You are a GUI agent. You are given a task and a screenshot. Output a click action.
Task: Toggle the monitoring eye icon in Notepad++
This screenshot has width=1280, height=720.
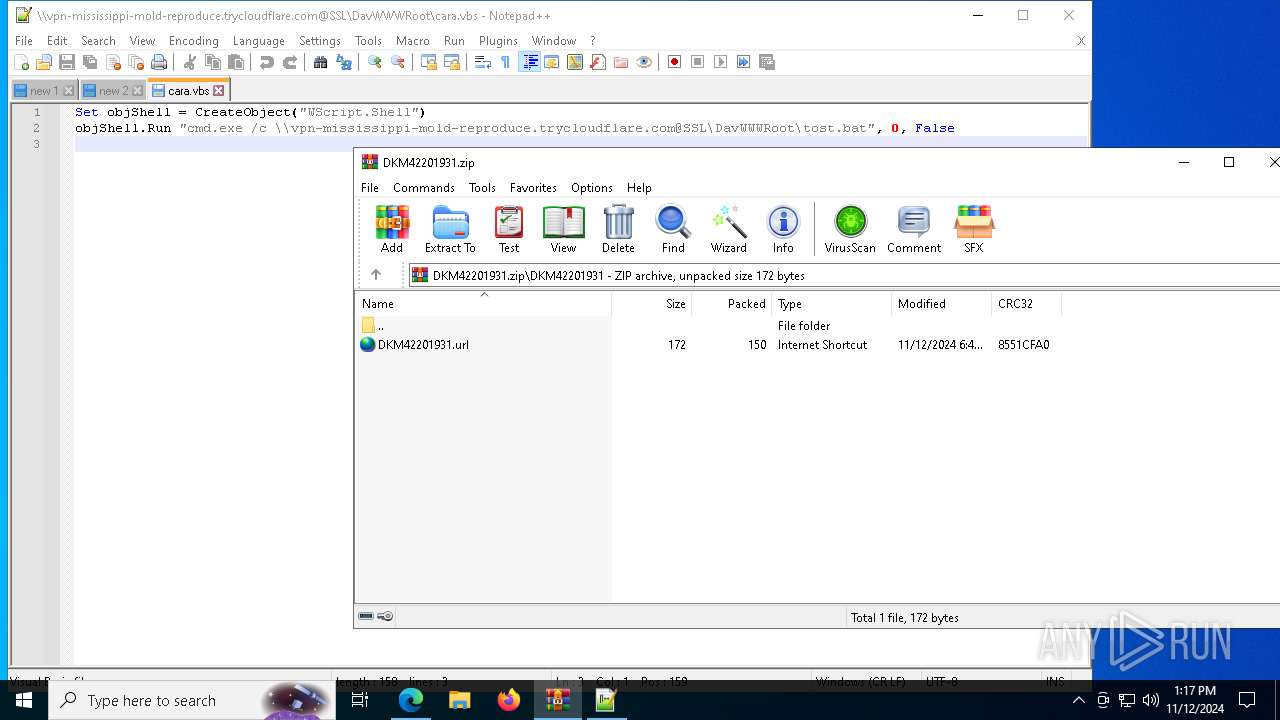(644, 62)
